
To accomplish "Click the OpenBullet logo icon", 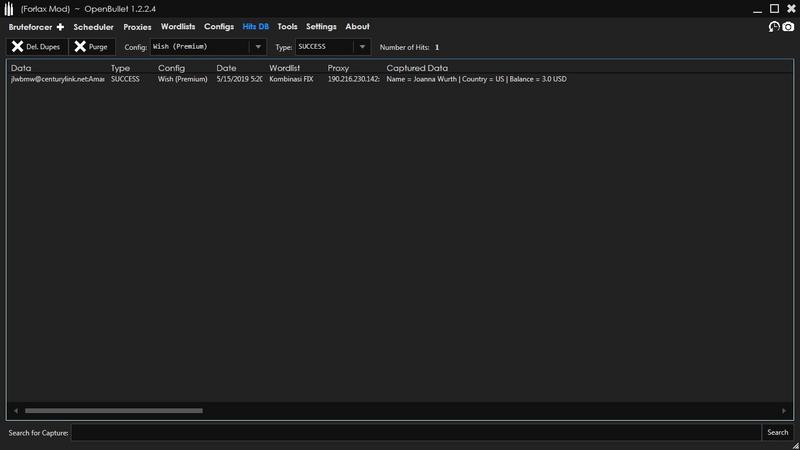I will click(x=9, y=9).
